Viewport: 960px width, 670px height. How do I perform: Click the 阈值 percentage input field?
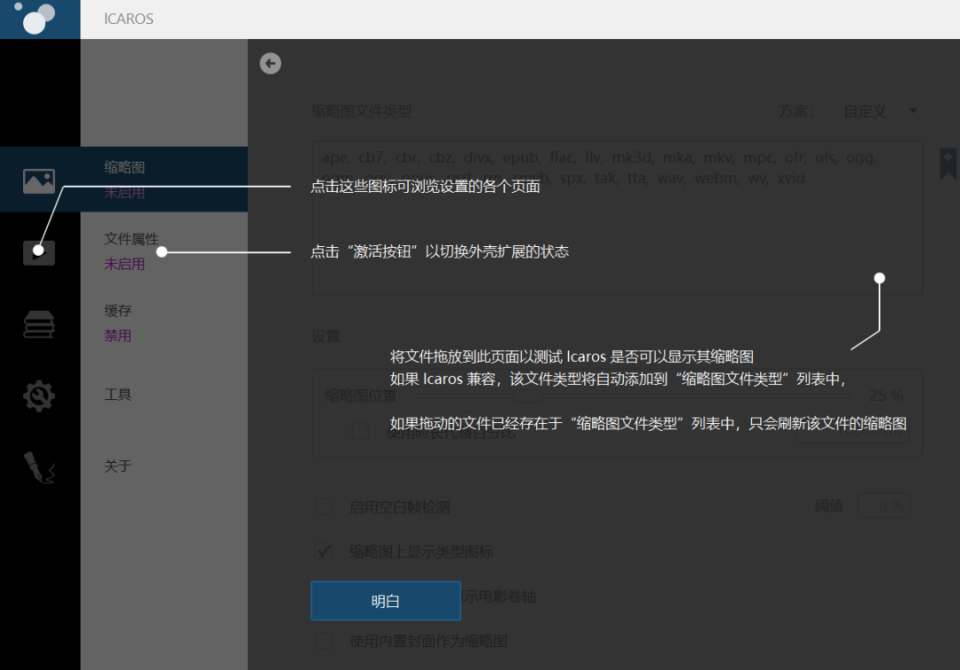coord(884,505)
